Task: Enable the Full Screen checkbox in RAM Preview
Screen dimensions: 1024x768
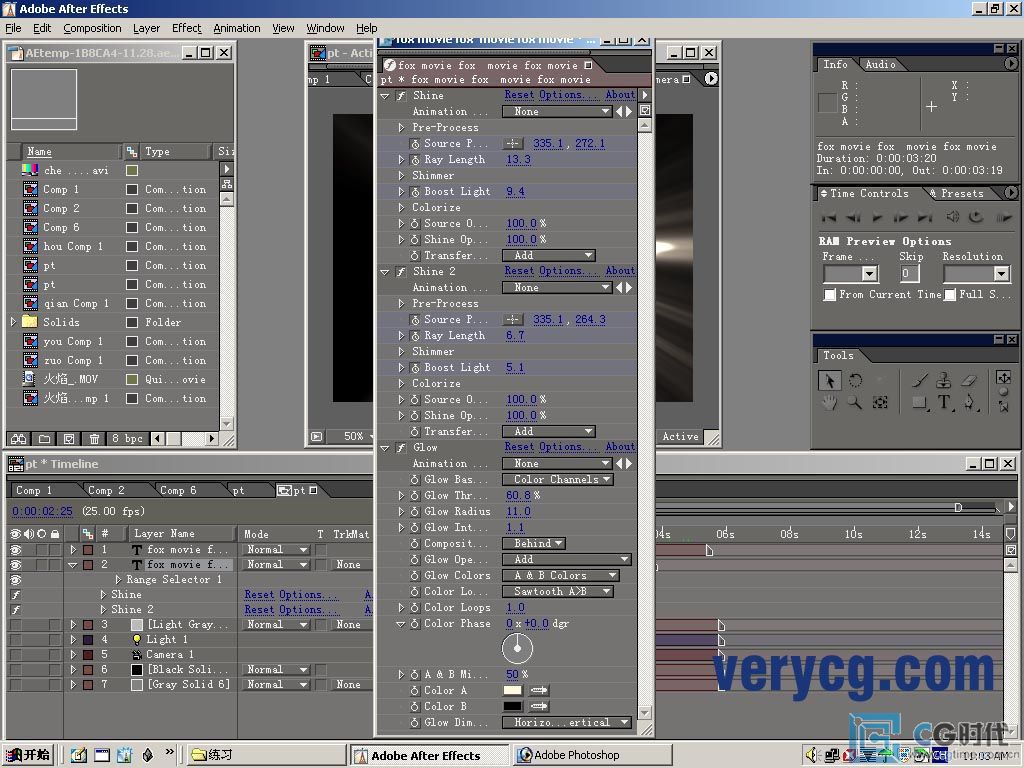Action: point(950,295)
